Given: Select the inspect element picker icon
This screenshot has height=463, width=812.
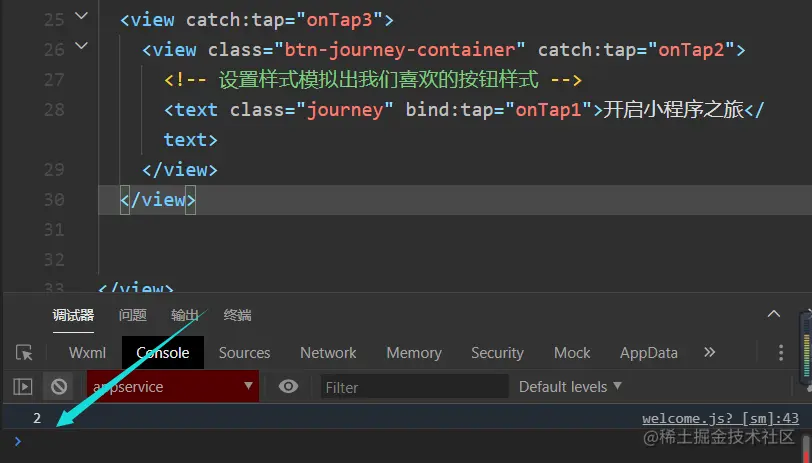Looking at the screenshot, I should [x=24, y=353].
